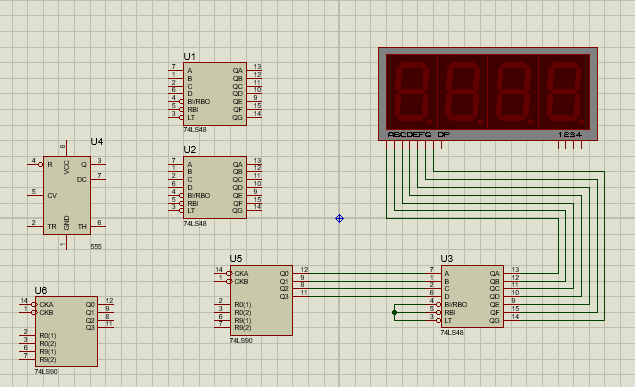Click the CKA pin 14 of U5
Viewport: 635px width, 387px height.
(x=222, y=273)
